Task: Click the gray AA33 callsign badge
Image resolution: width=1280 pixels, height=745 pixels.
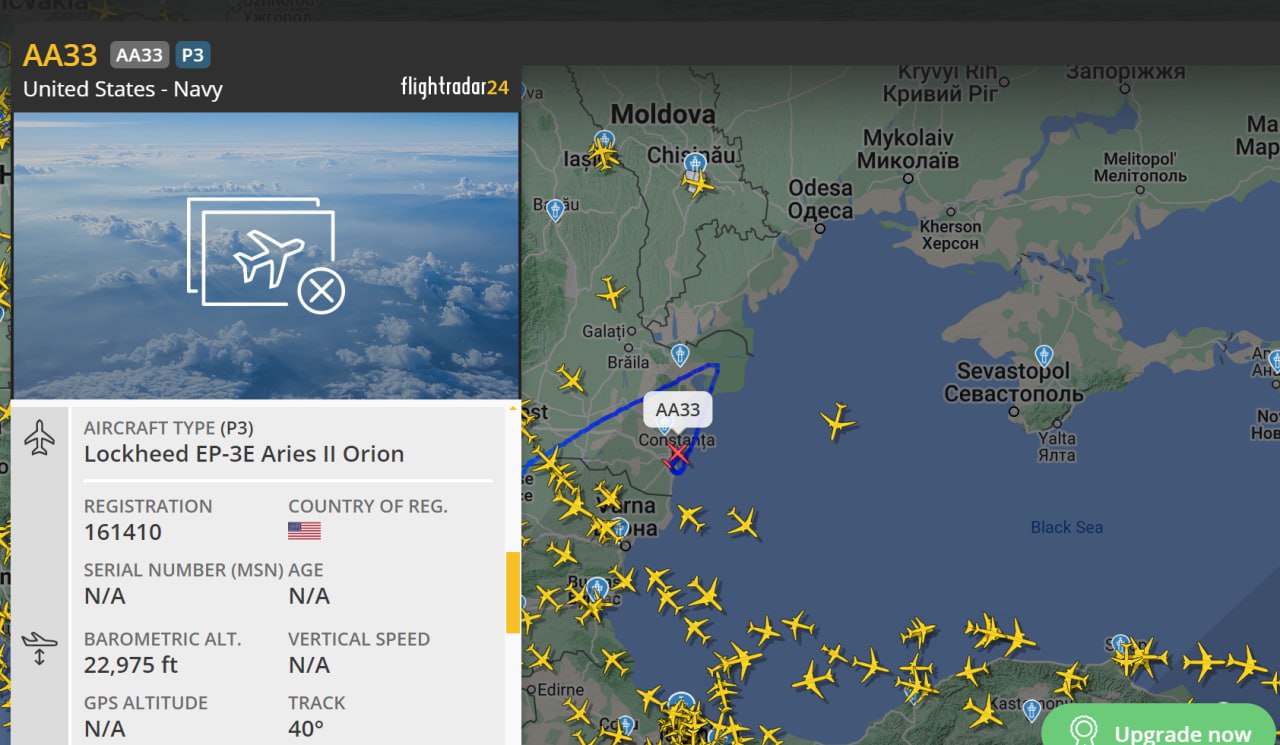Action: click(139, 55)
